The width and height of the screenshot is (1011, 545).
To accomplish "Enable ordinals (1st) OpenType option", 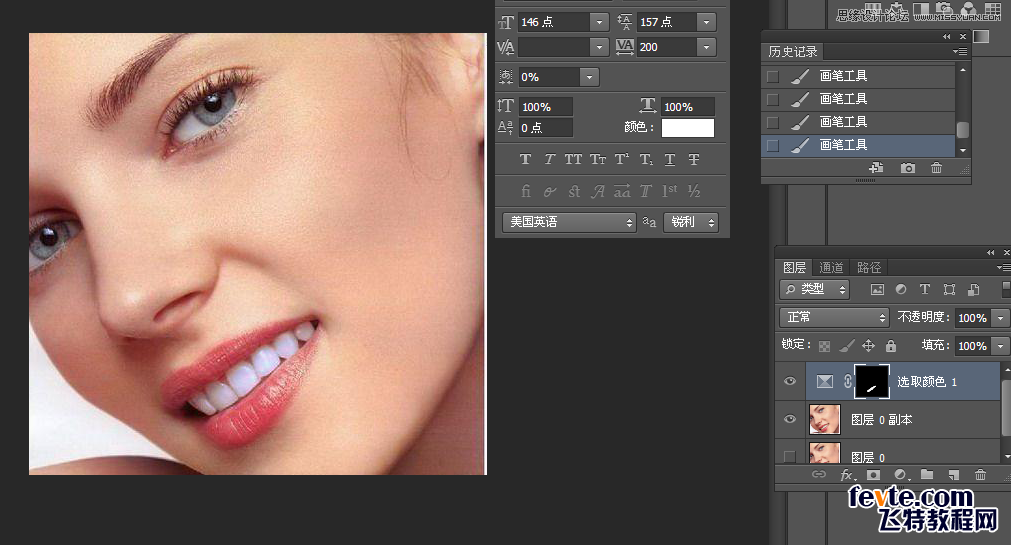I will coord(670,190).
